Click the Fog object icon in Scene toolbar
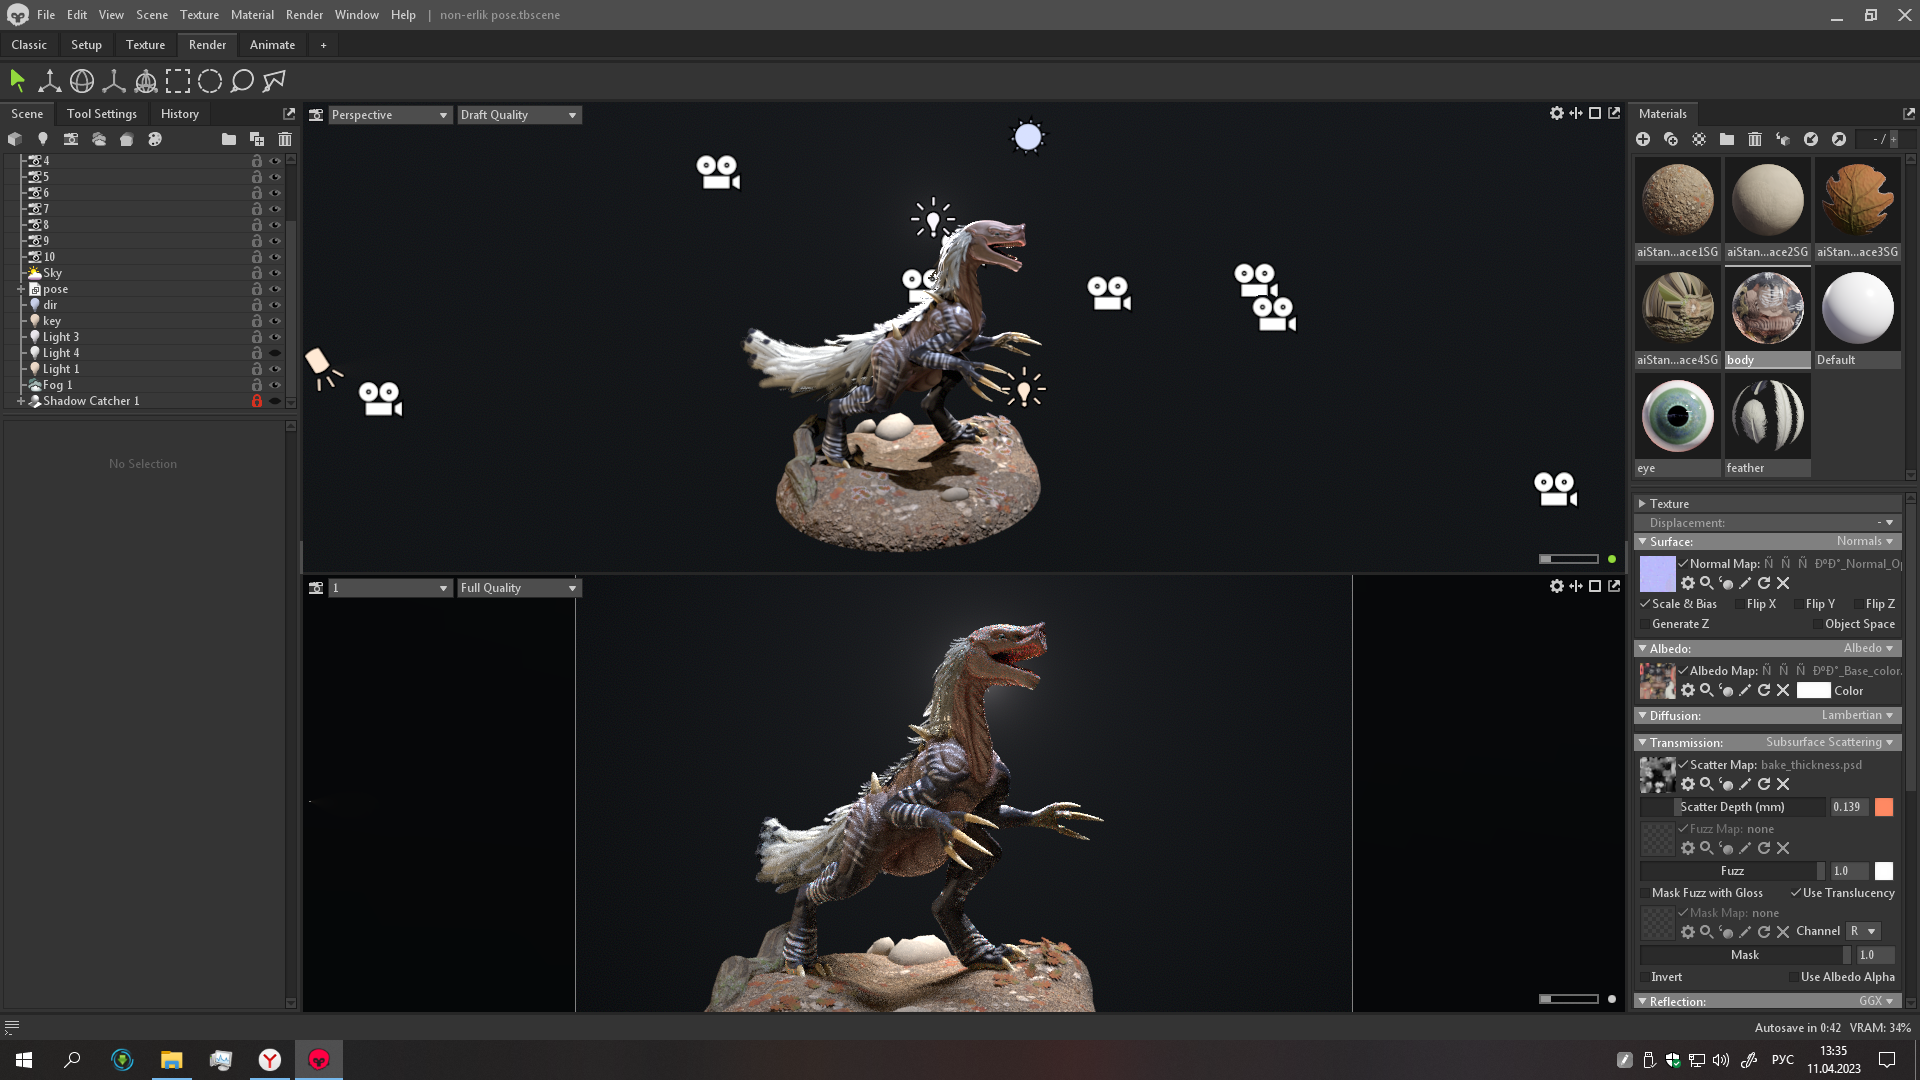 click(x=99, y=139)
